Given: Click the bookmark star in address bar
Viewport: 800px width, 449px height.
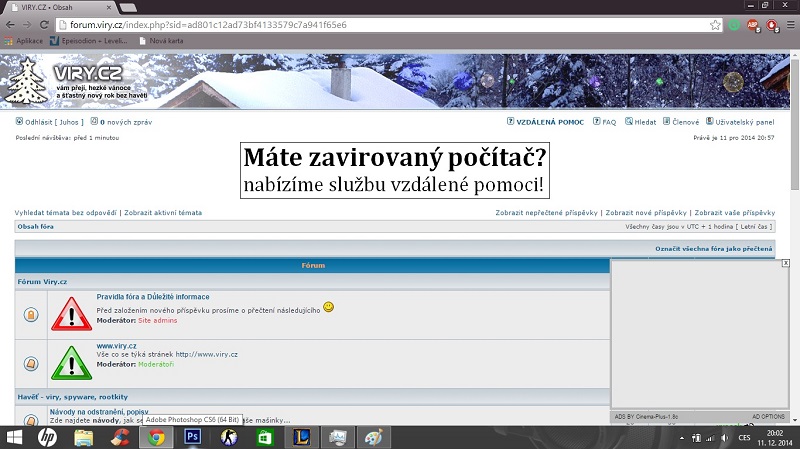Looking at the screenshot, I should (716, 24).
